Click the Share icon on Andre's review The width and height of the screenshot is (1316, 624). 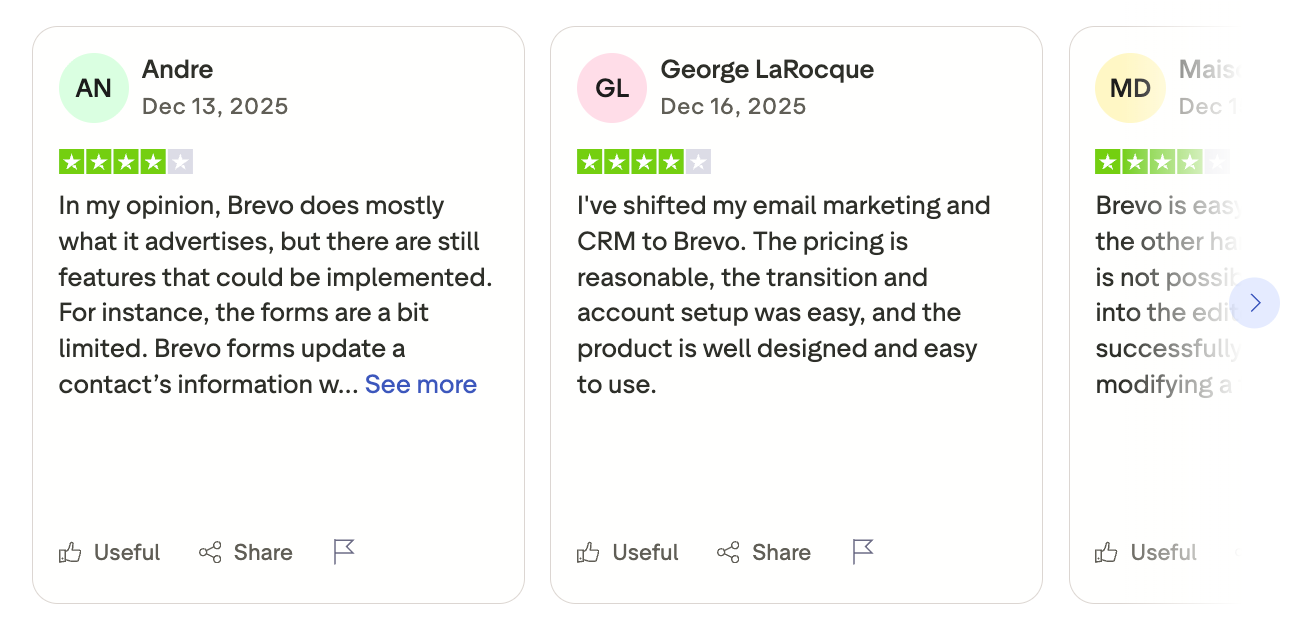[x=211, y=552]
